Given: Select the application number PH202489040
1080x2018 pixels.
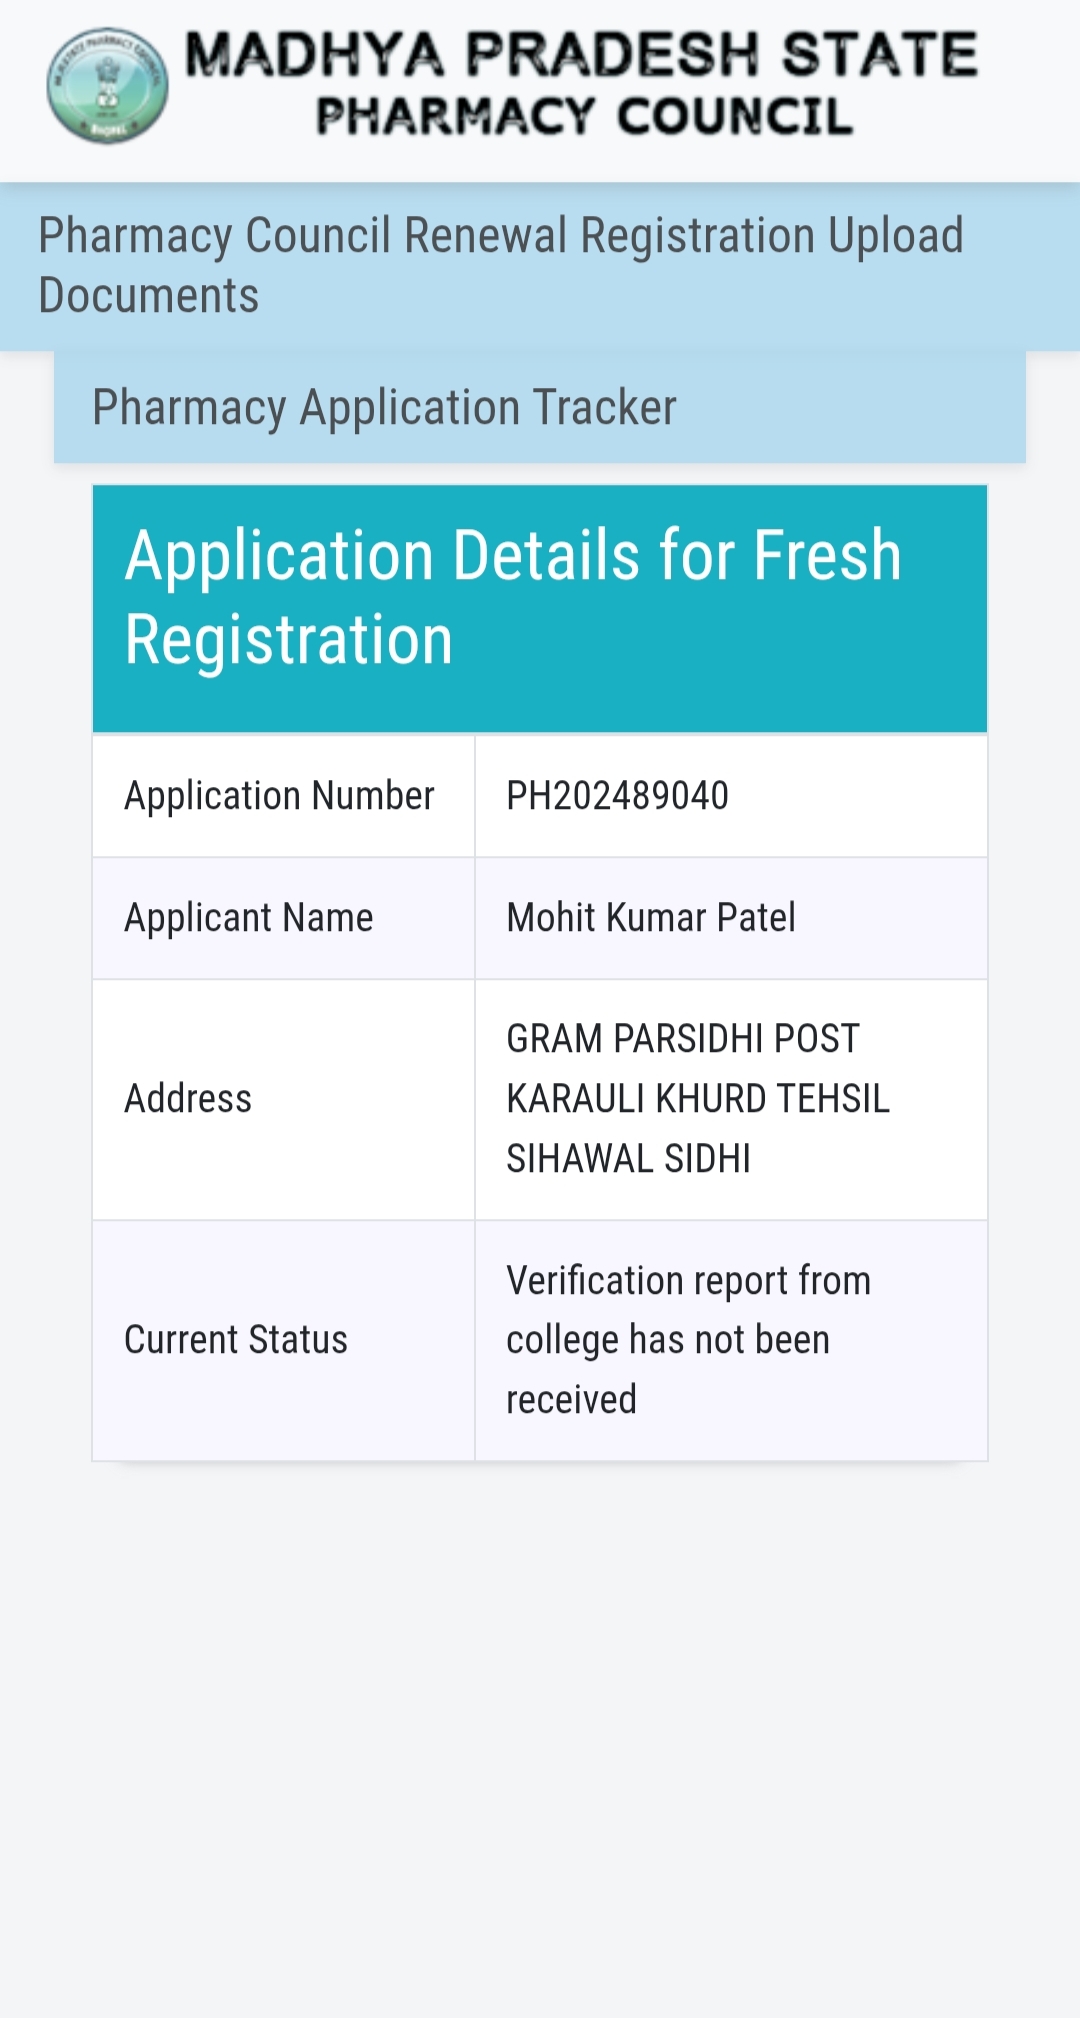Looking at the screenshot, I should coord(617,796).
